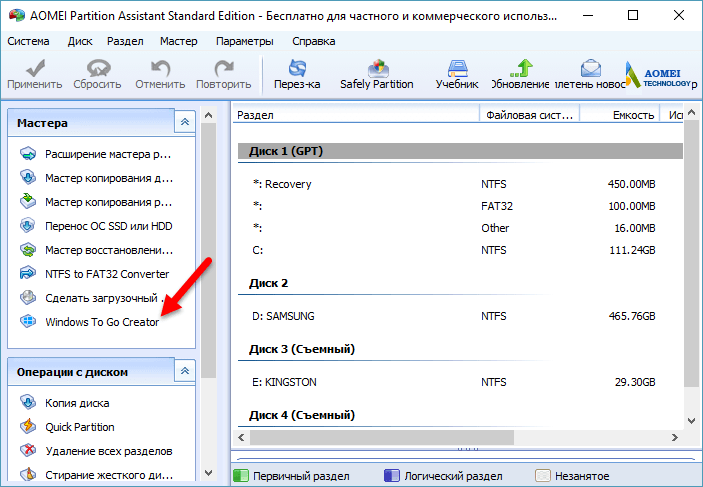
Task: Click the Копия диска icon
Action: point(28,403)
